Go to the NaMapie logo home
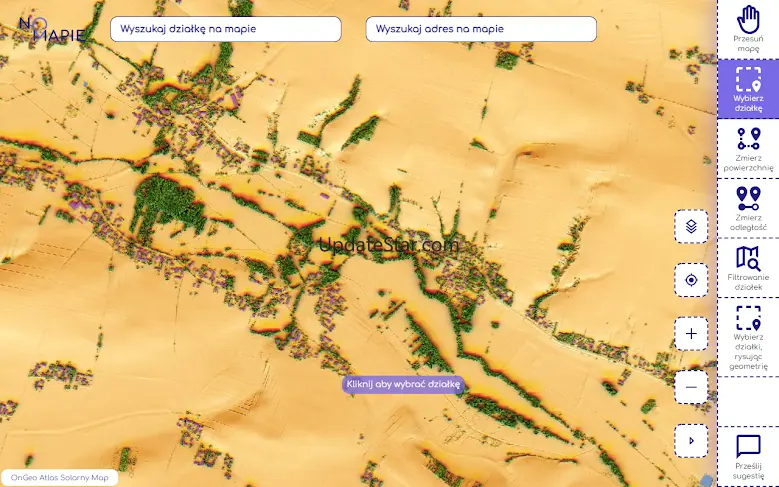The width and height of the screenshot is (779, 487). (x=52, y=29)
